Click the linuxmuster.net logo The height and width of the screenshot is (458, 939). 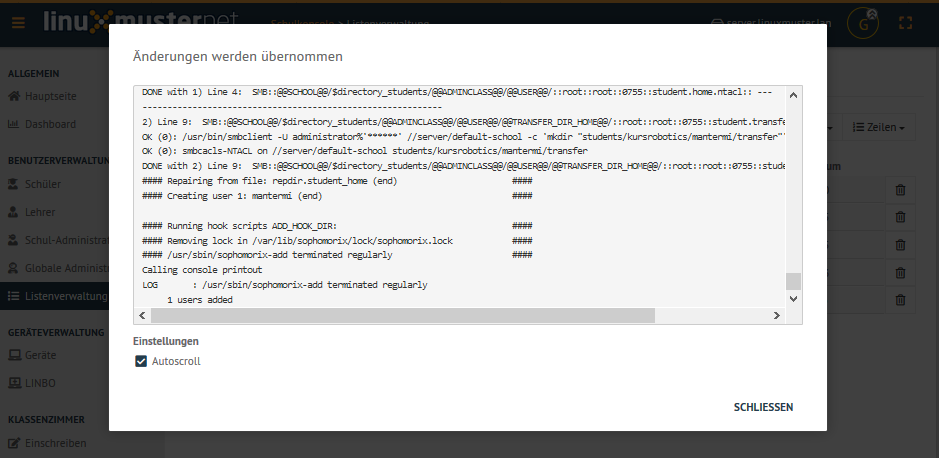(140, 23)
